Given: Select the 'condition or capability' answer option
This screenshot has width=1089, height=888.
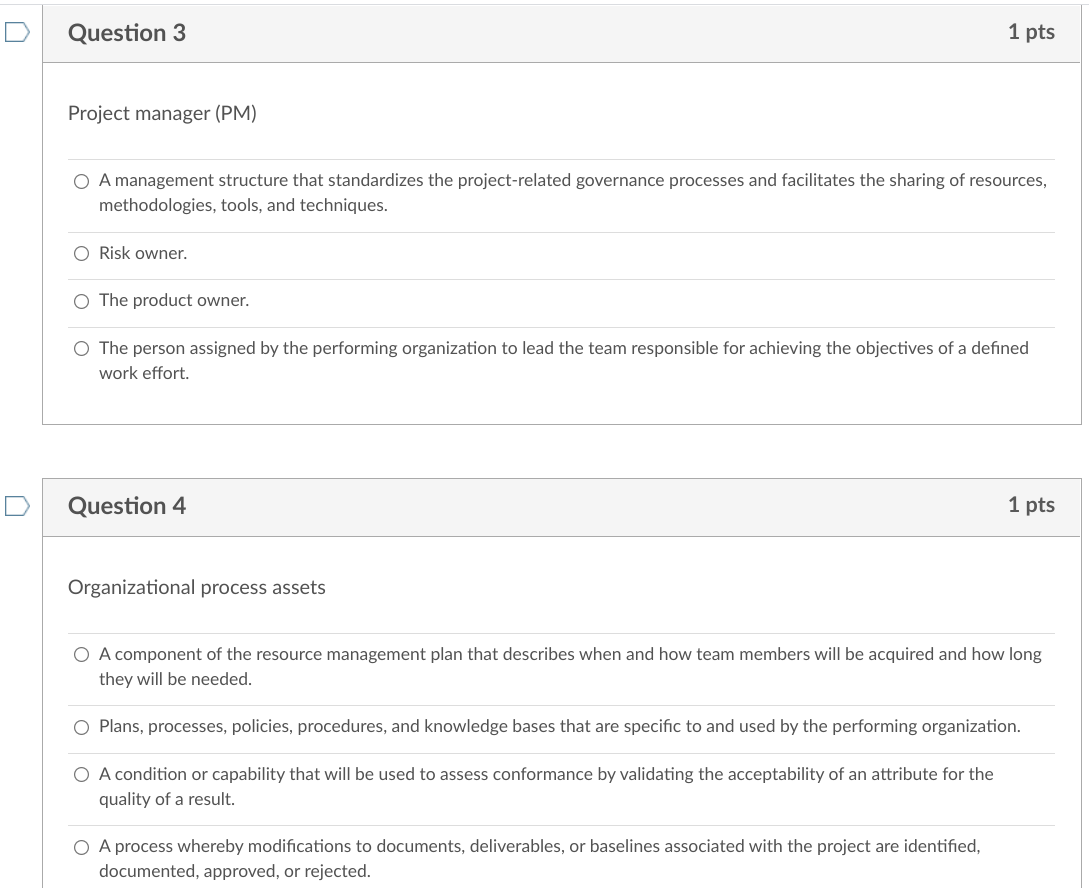Looking at the screenshot, I should coord(81,773).
